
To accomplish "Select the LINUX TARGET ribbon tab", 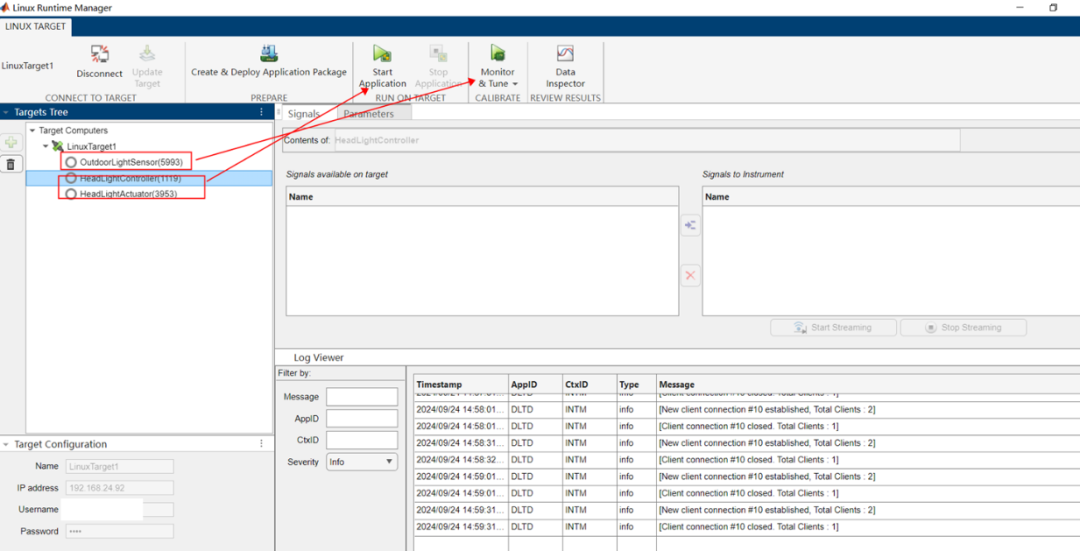I will coord(35,26).
